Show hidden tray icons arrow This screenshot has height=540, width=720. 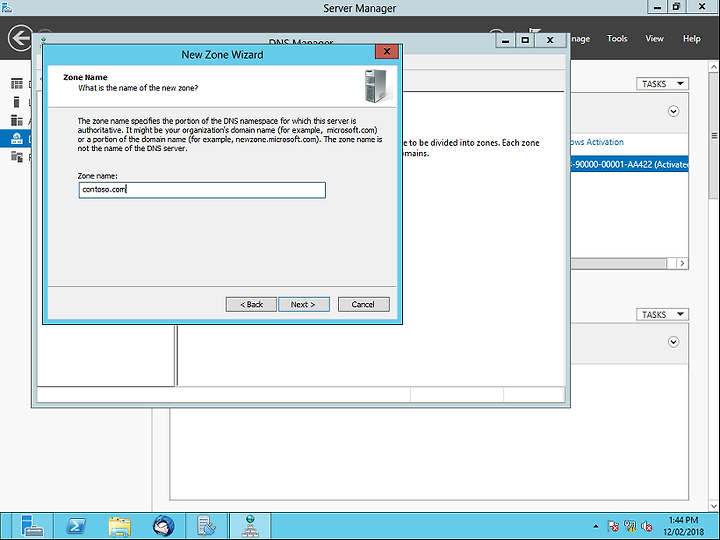pos(596,526)
